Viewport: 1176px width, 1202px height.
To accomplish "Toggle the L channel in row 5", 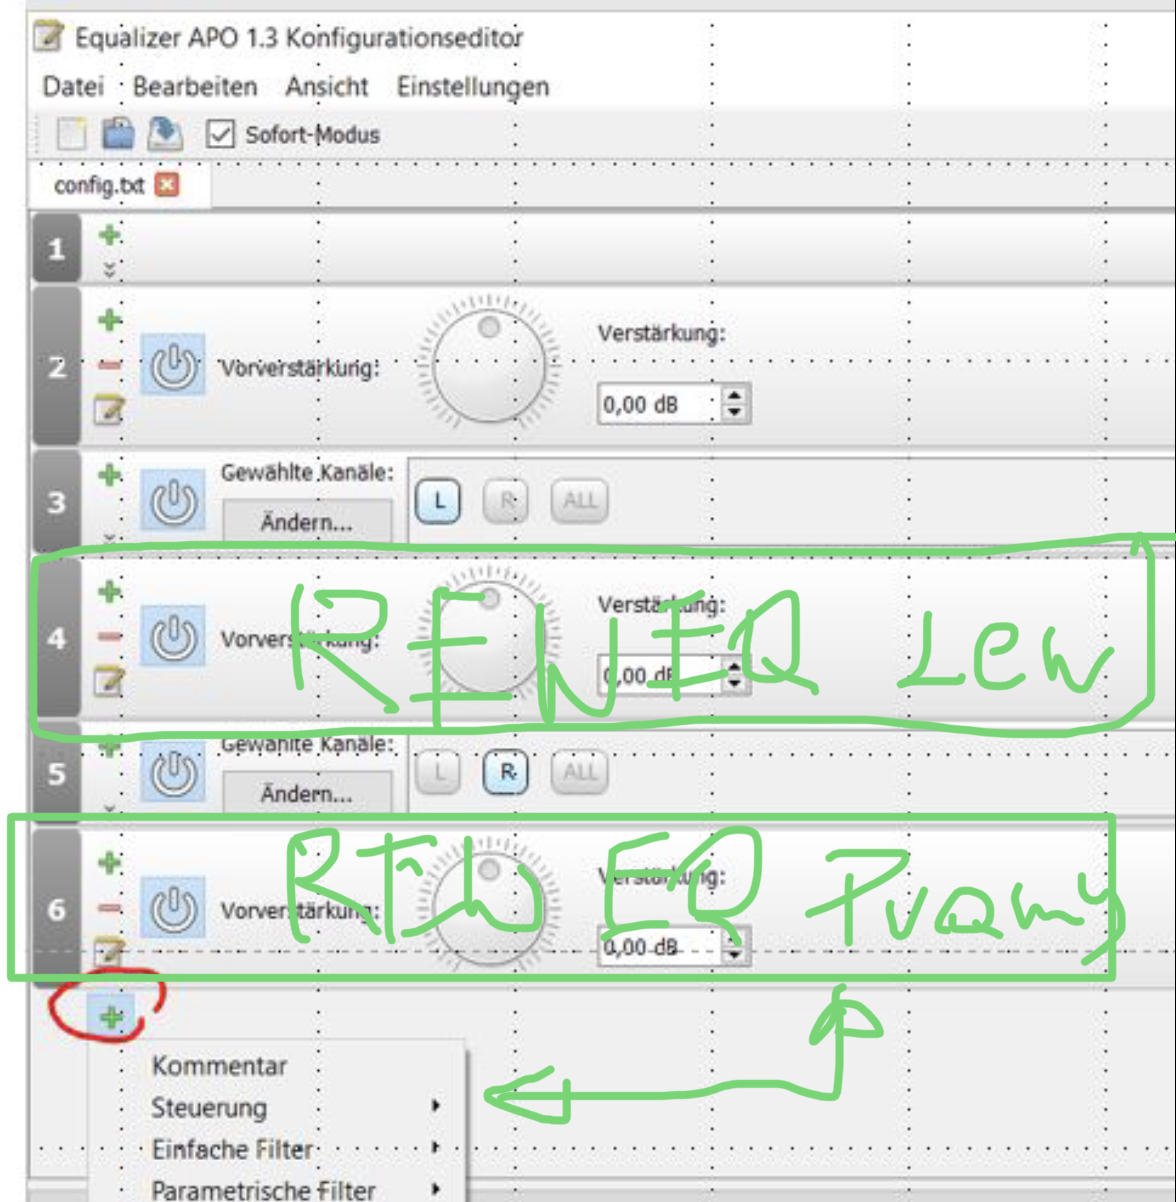I will coord(439,772).
